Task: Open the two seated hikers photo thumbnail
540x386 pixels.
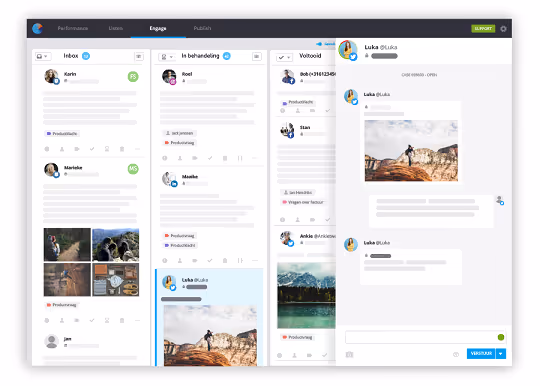Action: [x=116, y=244]
